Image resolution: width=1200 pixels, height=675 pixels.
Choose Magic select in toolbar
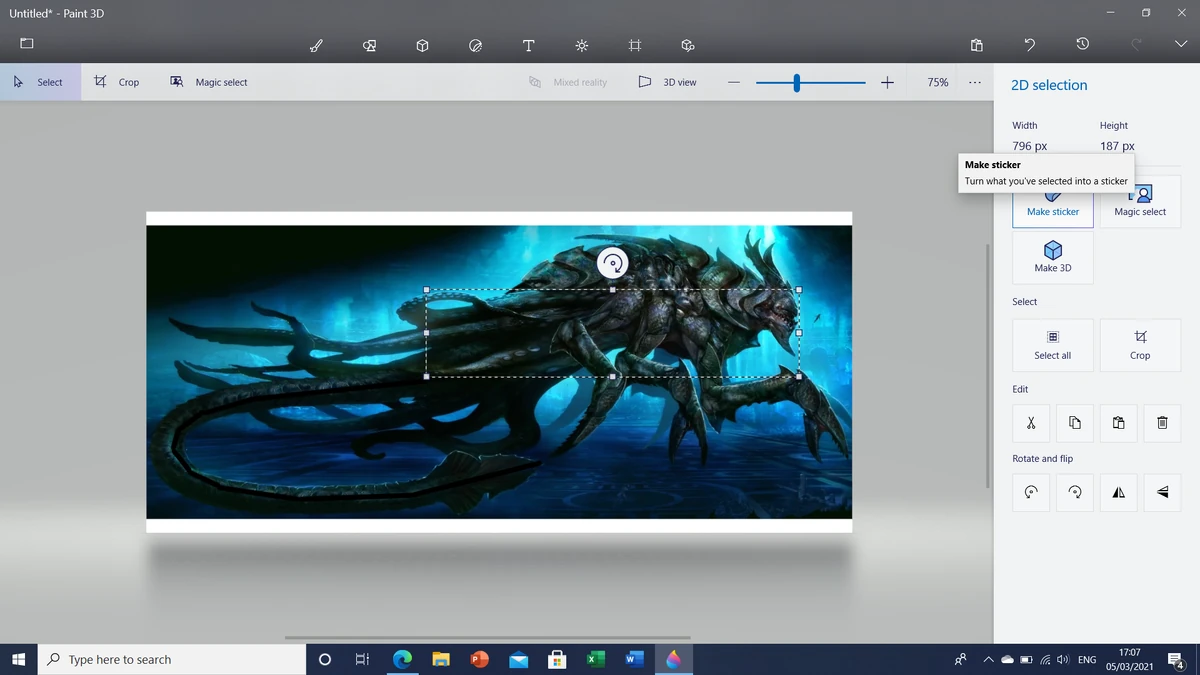(208, 82)
